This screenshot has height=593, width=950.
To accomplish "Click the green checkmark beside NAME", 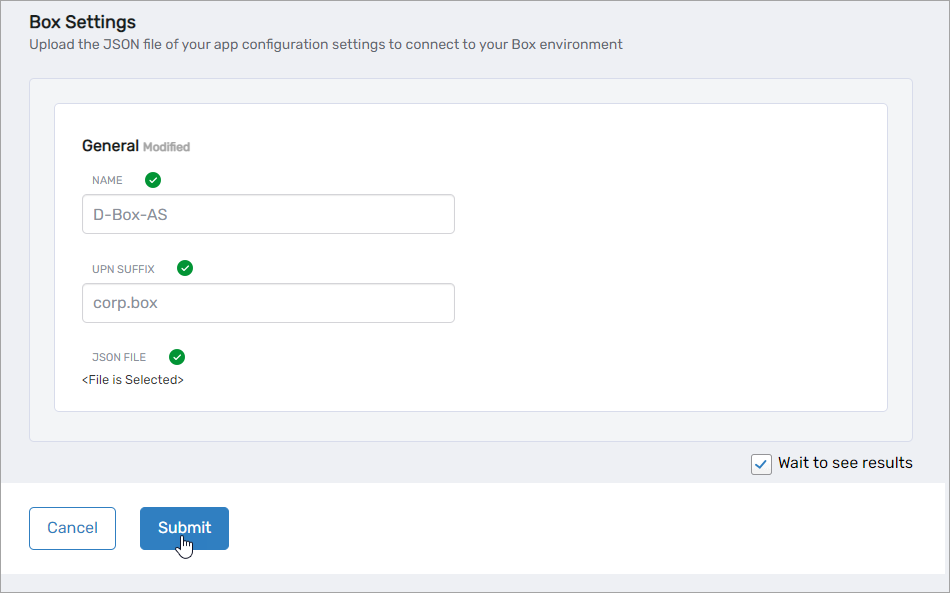I will tap(153, 180).
